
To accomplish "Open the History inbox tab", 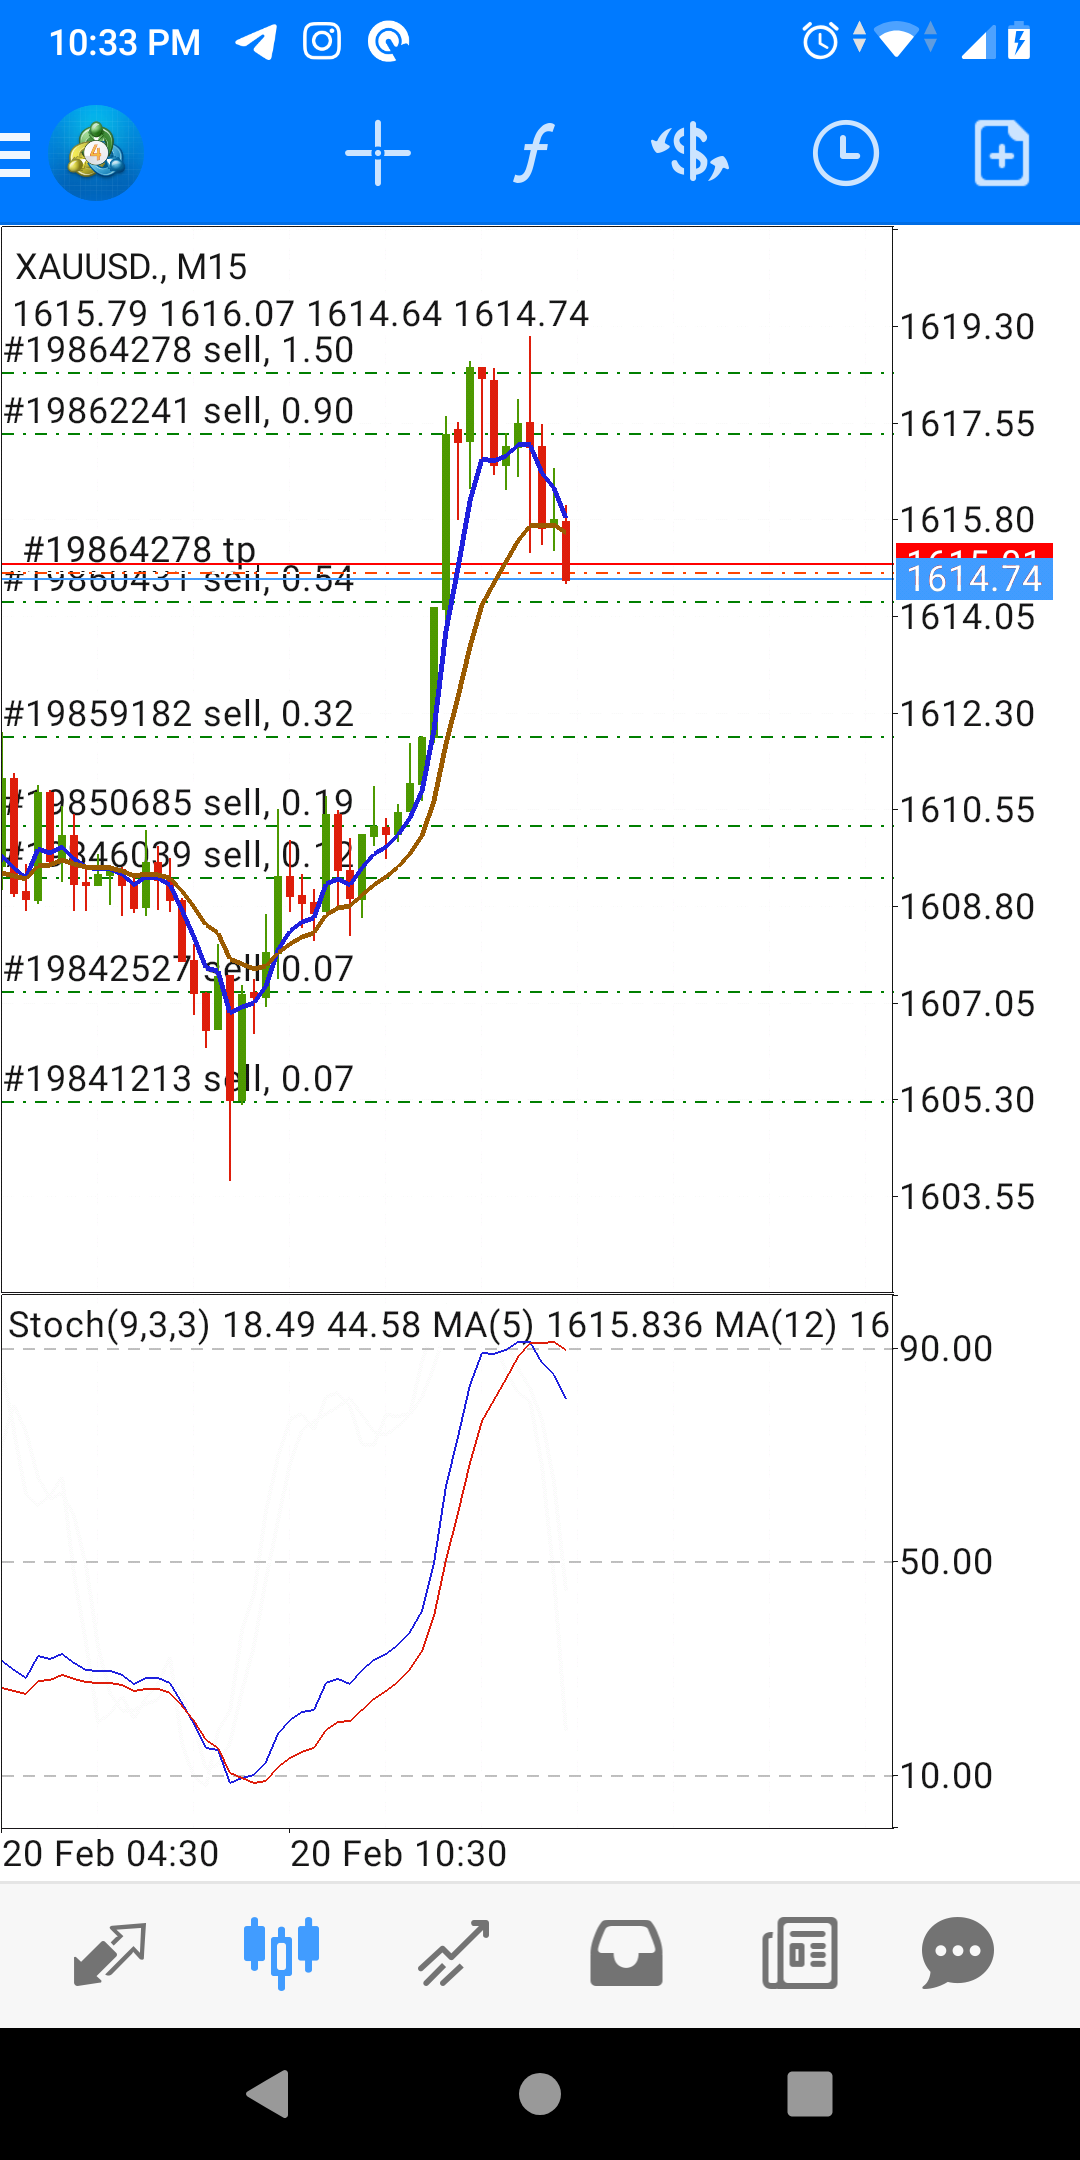I will pos(626,1953).
